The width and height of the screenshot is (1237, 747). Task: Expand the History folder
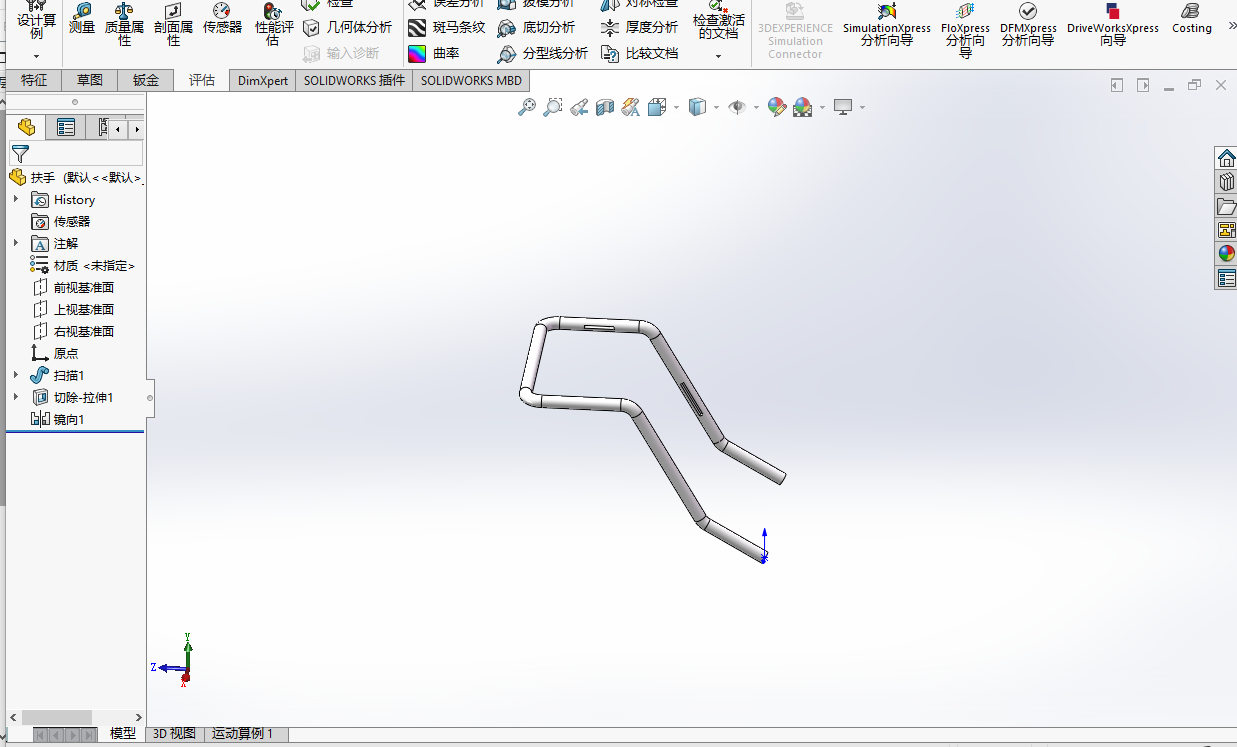point(16,199)
